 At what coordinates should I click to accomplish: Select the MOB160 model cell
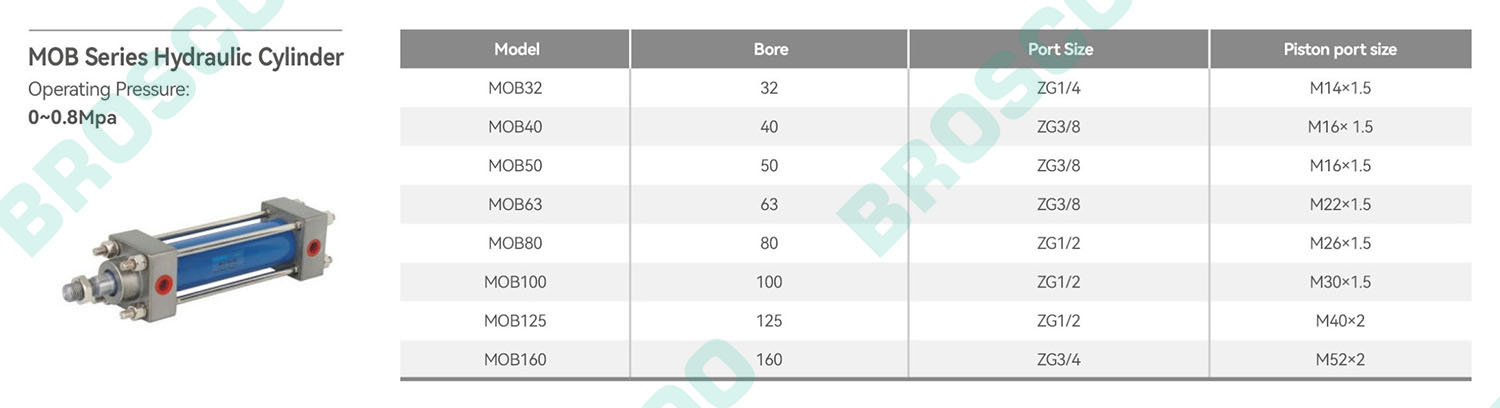pyautogui.click(x=515, y=360)
